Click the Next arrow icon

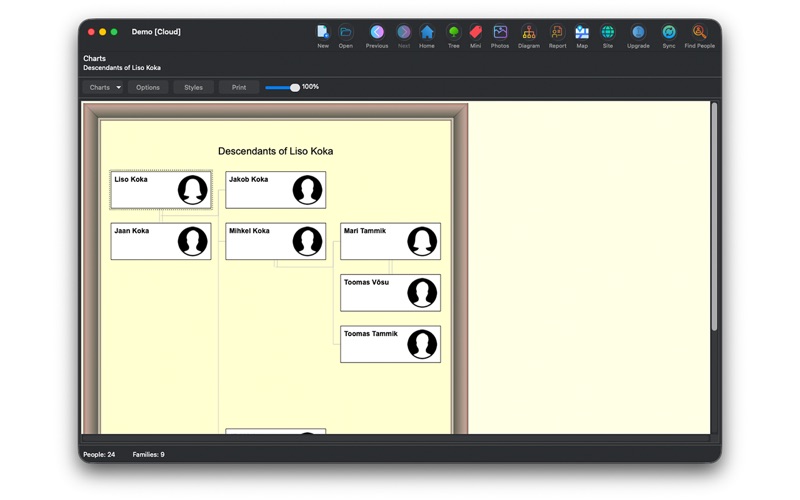404,32
